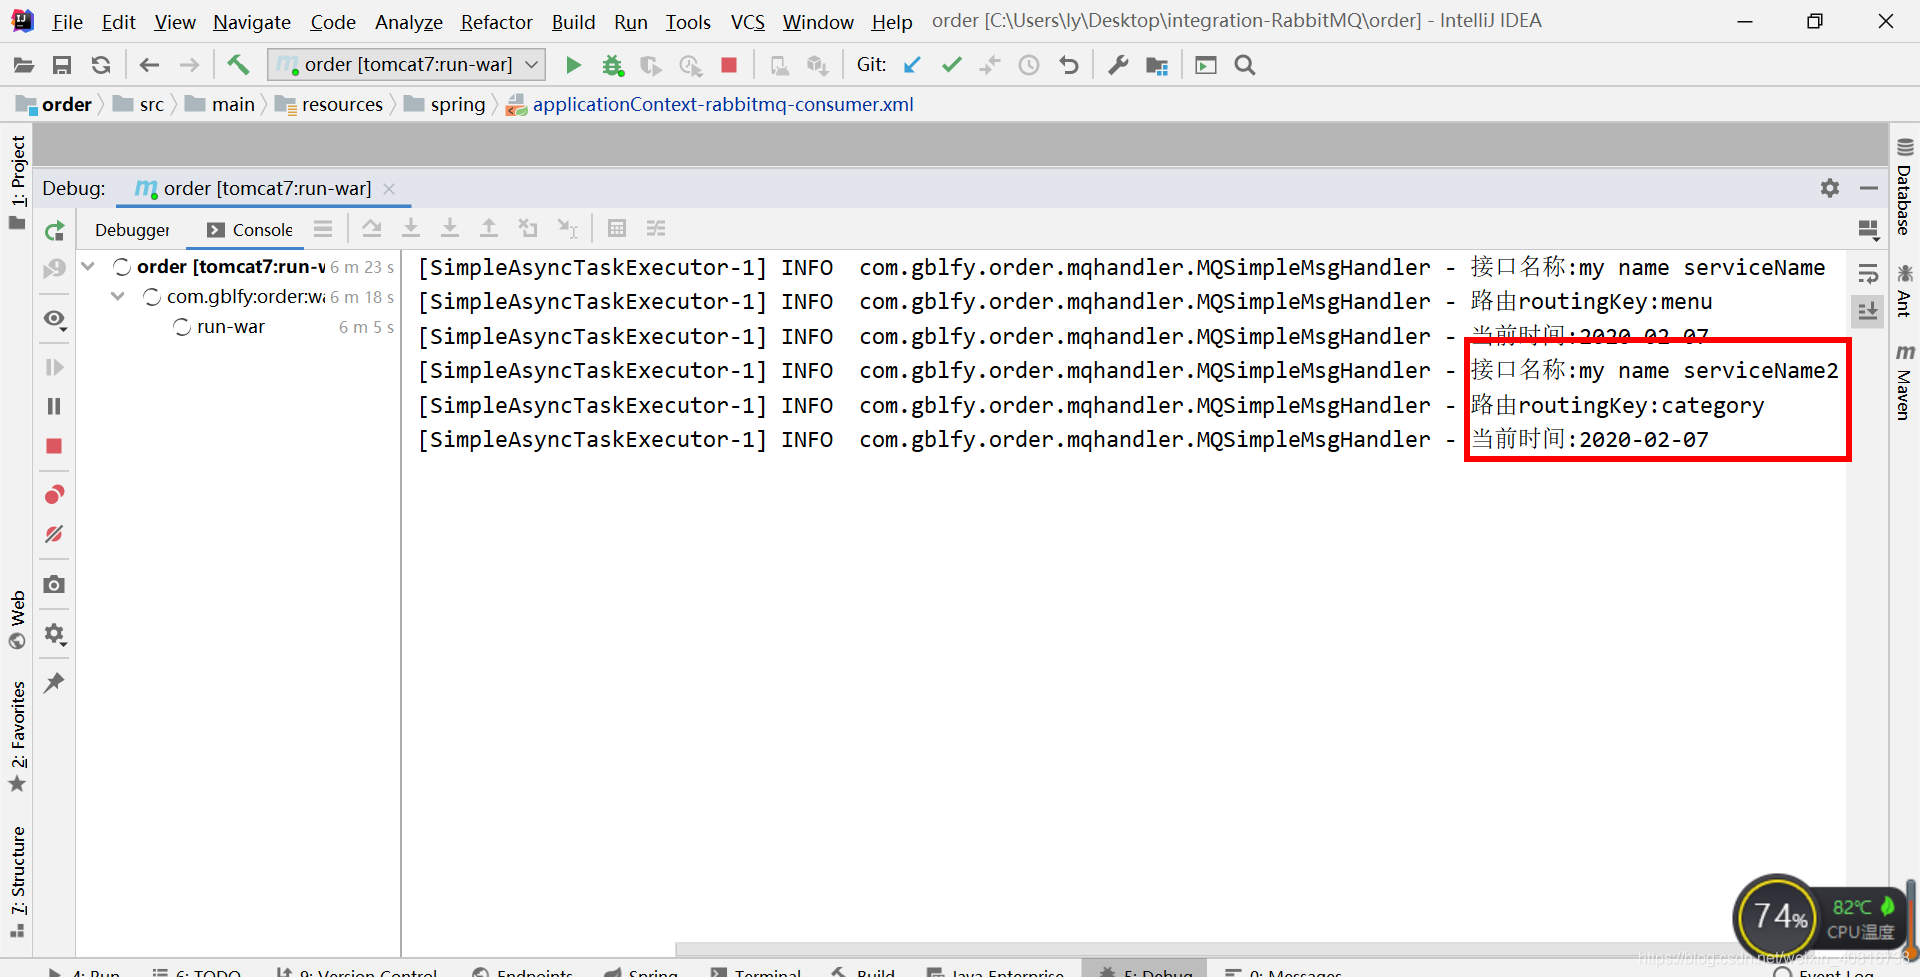Commit changes with the green checkmark

(951, 65)
